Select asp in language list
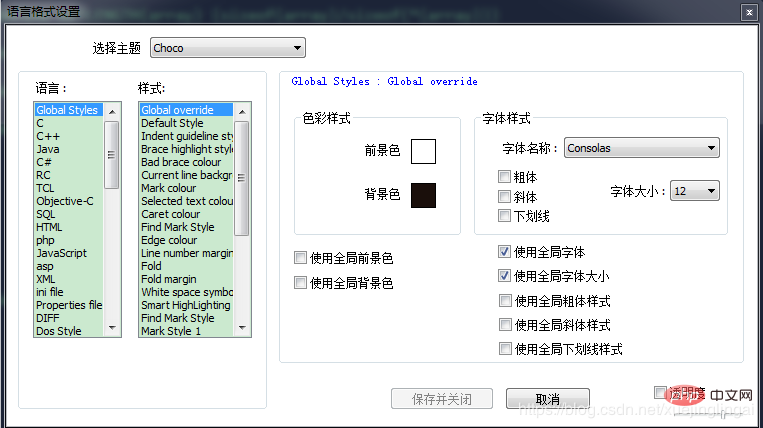763x428 pixels. 69,266
